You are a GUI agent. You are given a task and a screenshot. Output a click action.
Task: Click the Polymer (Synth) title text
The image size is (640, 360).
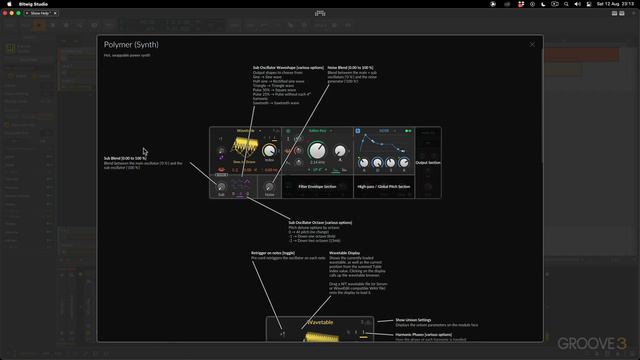coord(131,44)
